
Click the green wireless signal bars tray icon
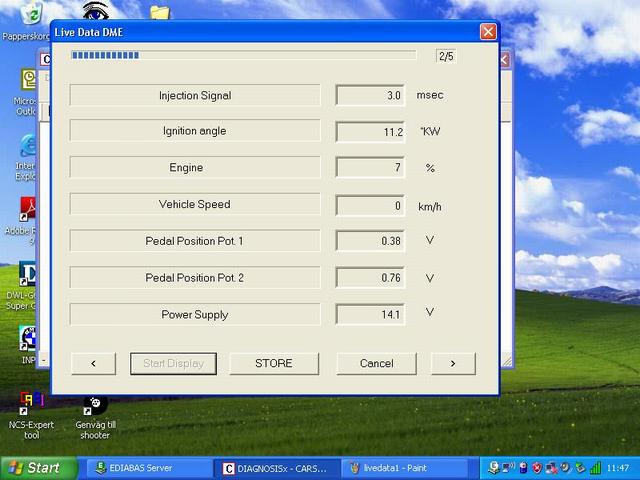597,468
